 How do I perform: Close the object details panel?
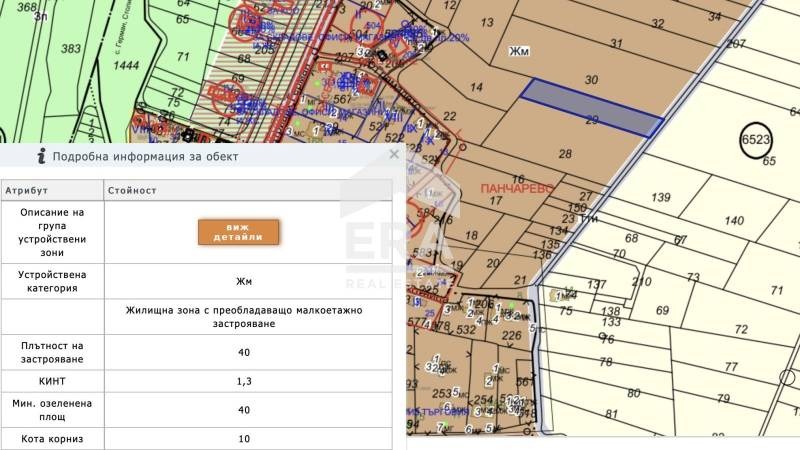tap(394, 155)
